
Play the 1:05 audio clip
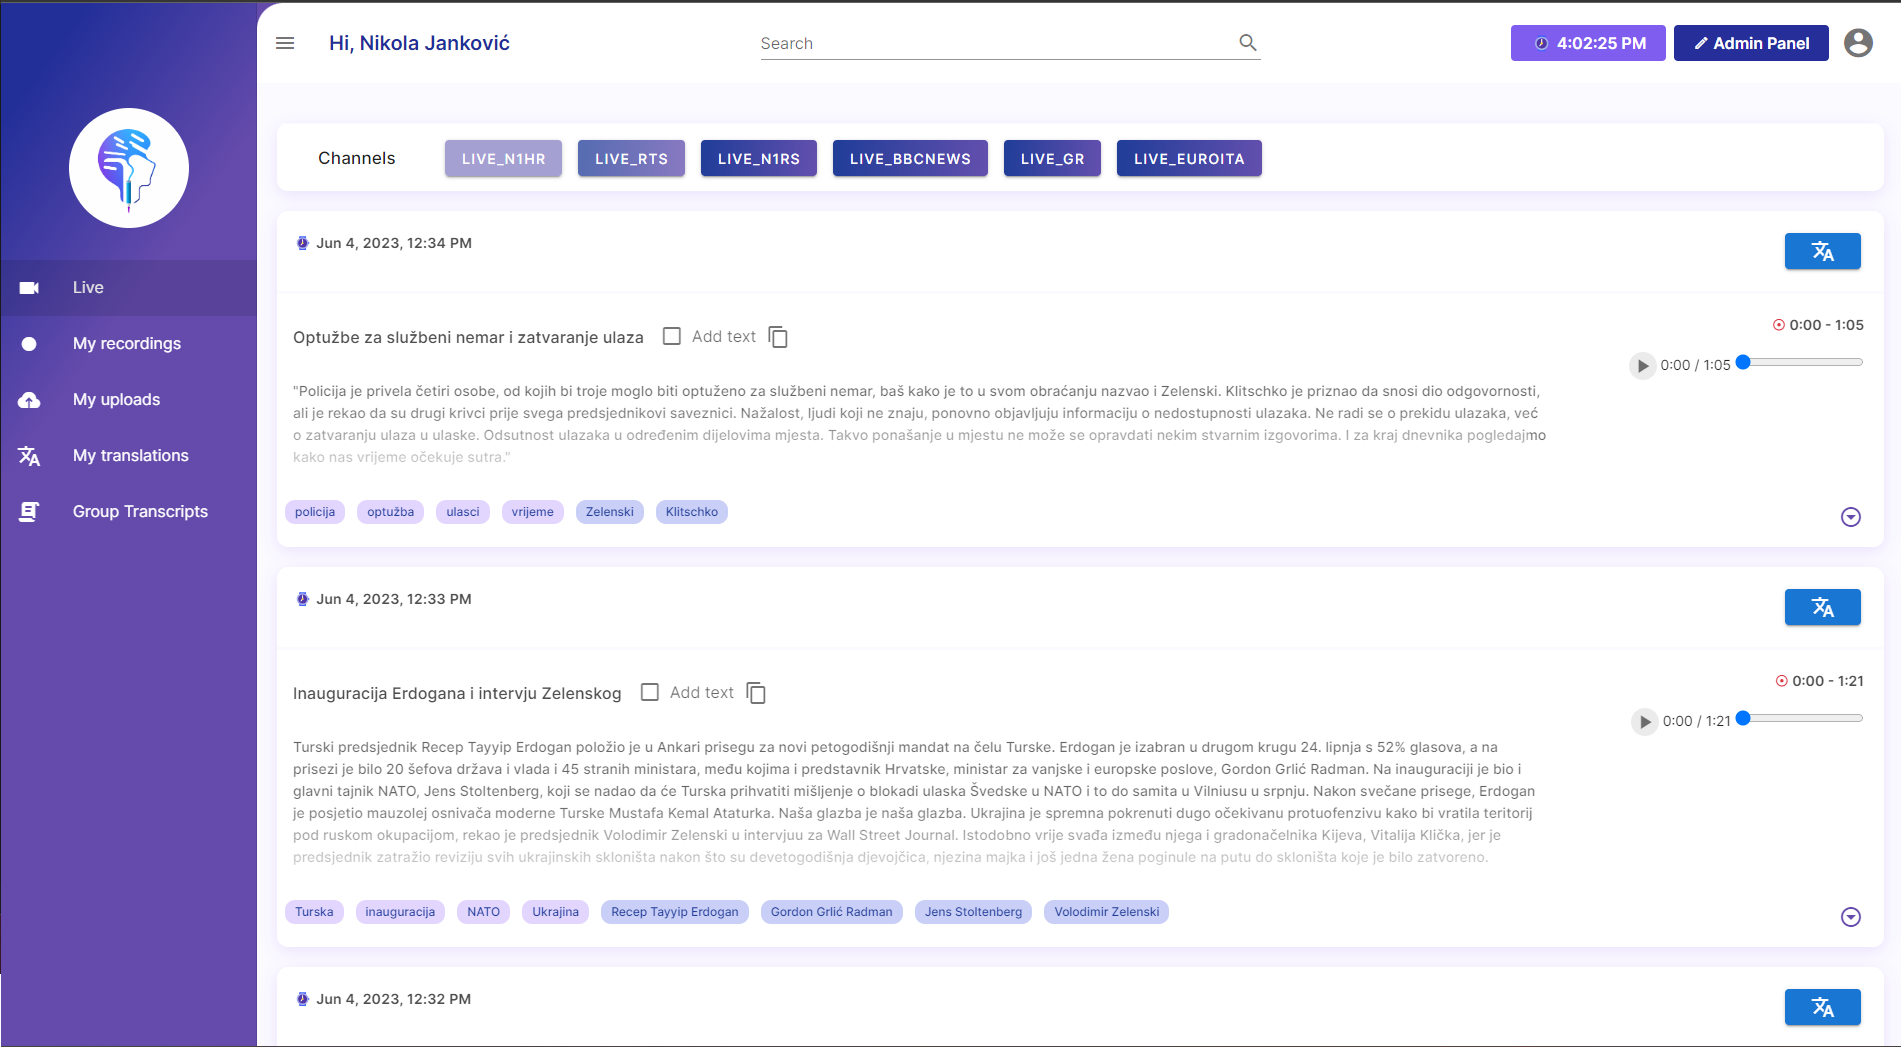(x=1642, y=366)
